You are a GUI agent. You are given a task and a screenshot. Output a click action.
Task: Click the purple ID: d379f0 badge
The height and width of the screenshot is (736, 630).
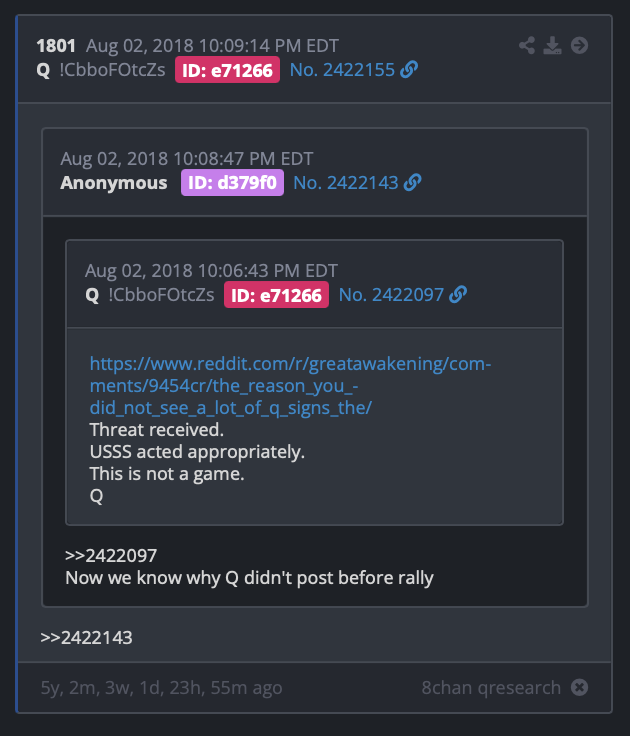(232, 183)
